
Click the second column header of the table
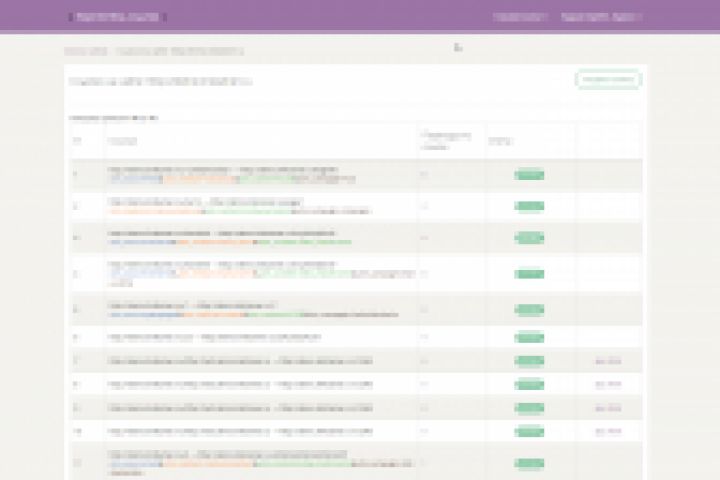[x=122, y=141]
